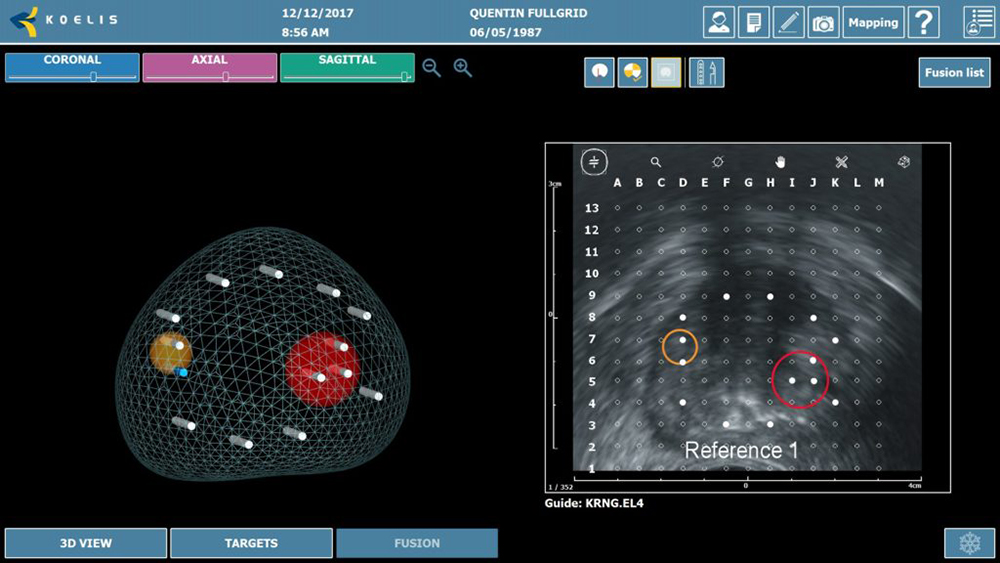Image resolution: width=1000 pixels, height=563 pixels.
Task: Open the patient list icon
Action: 979,22
